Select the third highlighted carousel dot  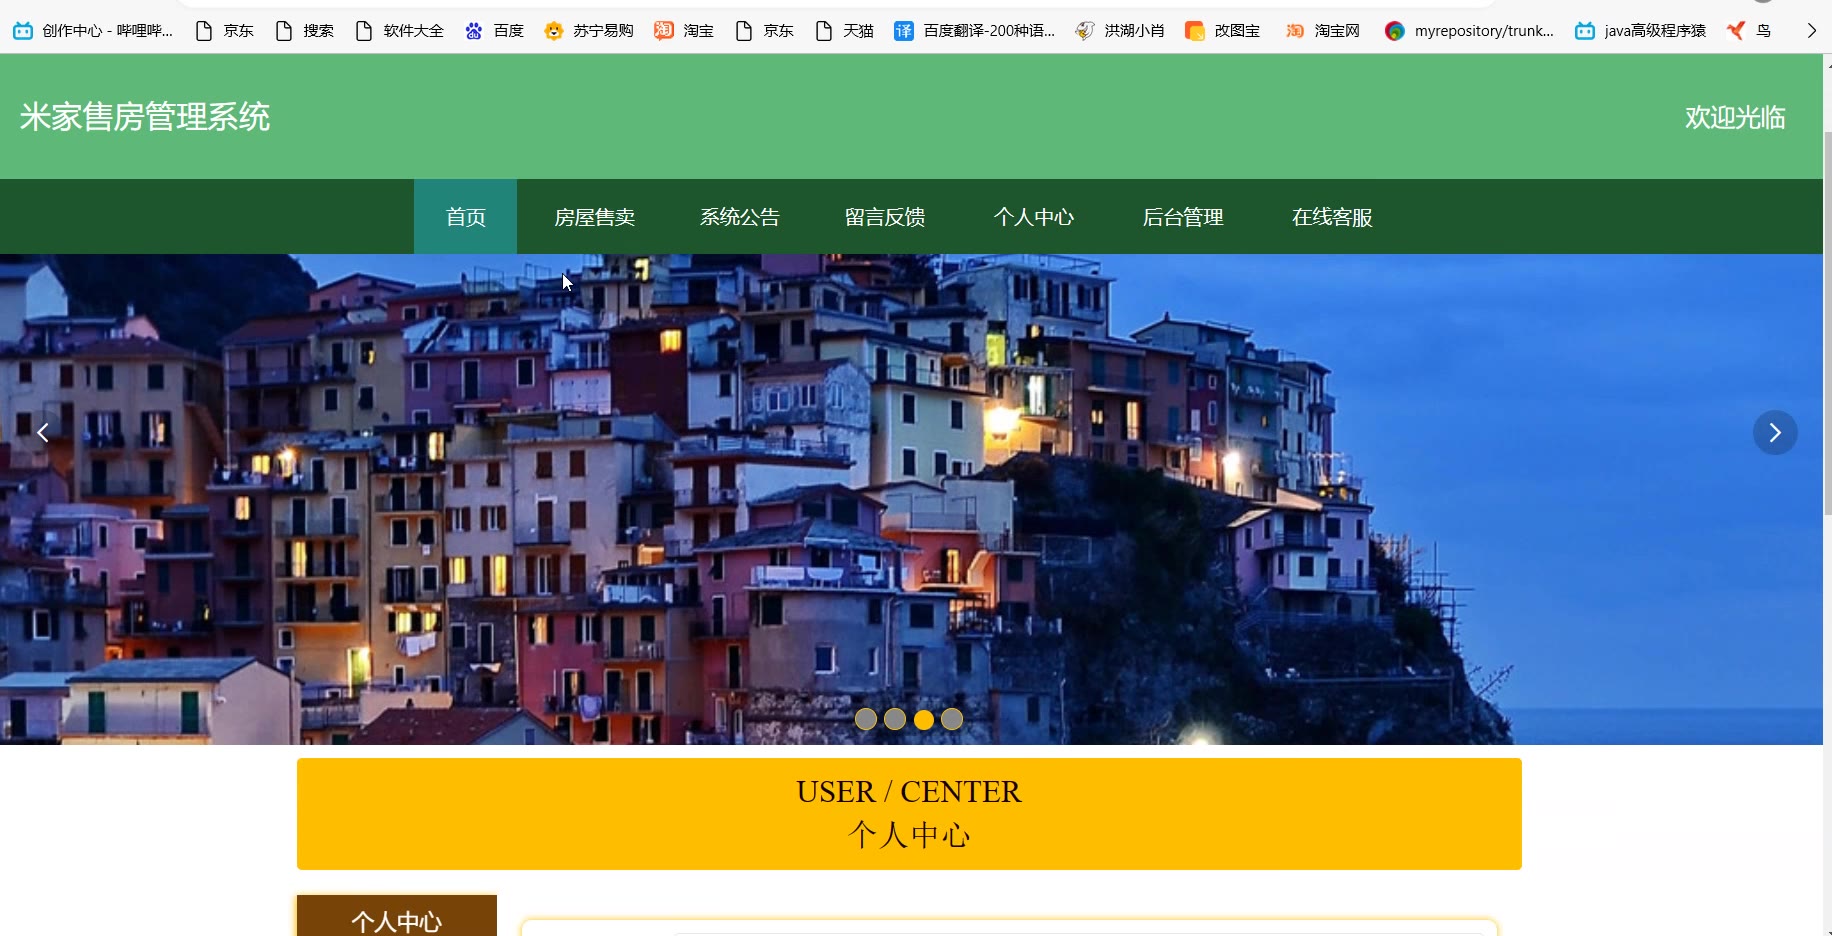[x=924, y=719]
